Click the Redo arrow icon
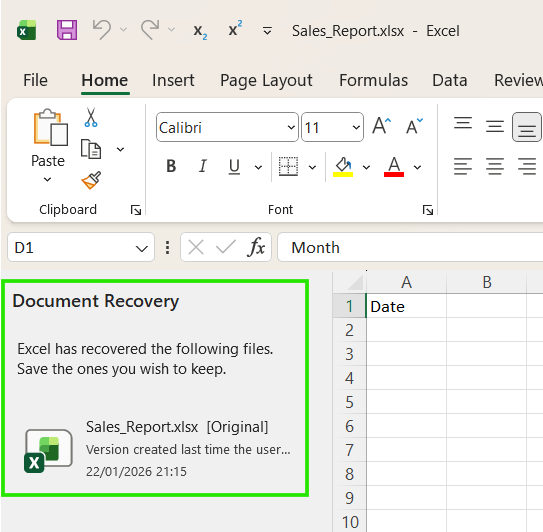Image resolution: width=543 pixels, height=532 pixels. pos(150,30)
